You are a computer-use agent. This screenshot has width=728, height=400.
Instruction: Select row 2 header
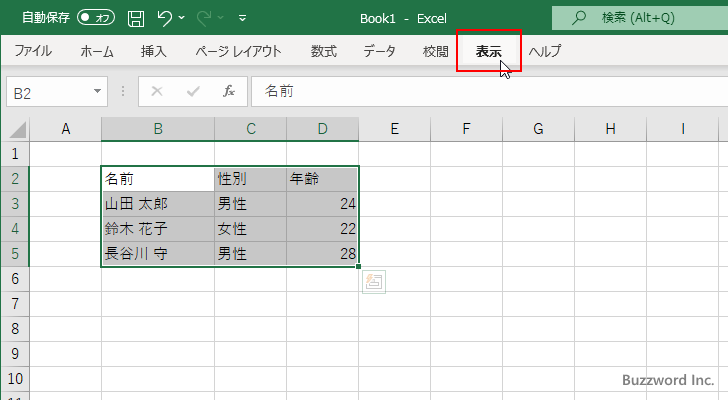coord(15,179)
